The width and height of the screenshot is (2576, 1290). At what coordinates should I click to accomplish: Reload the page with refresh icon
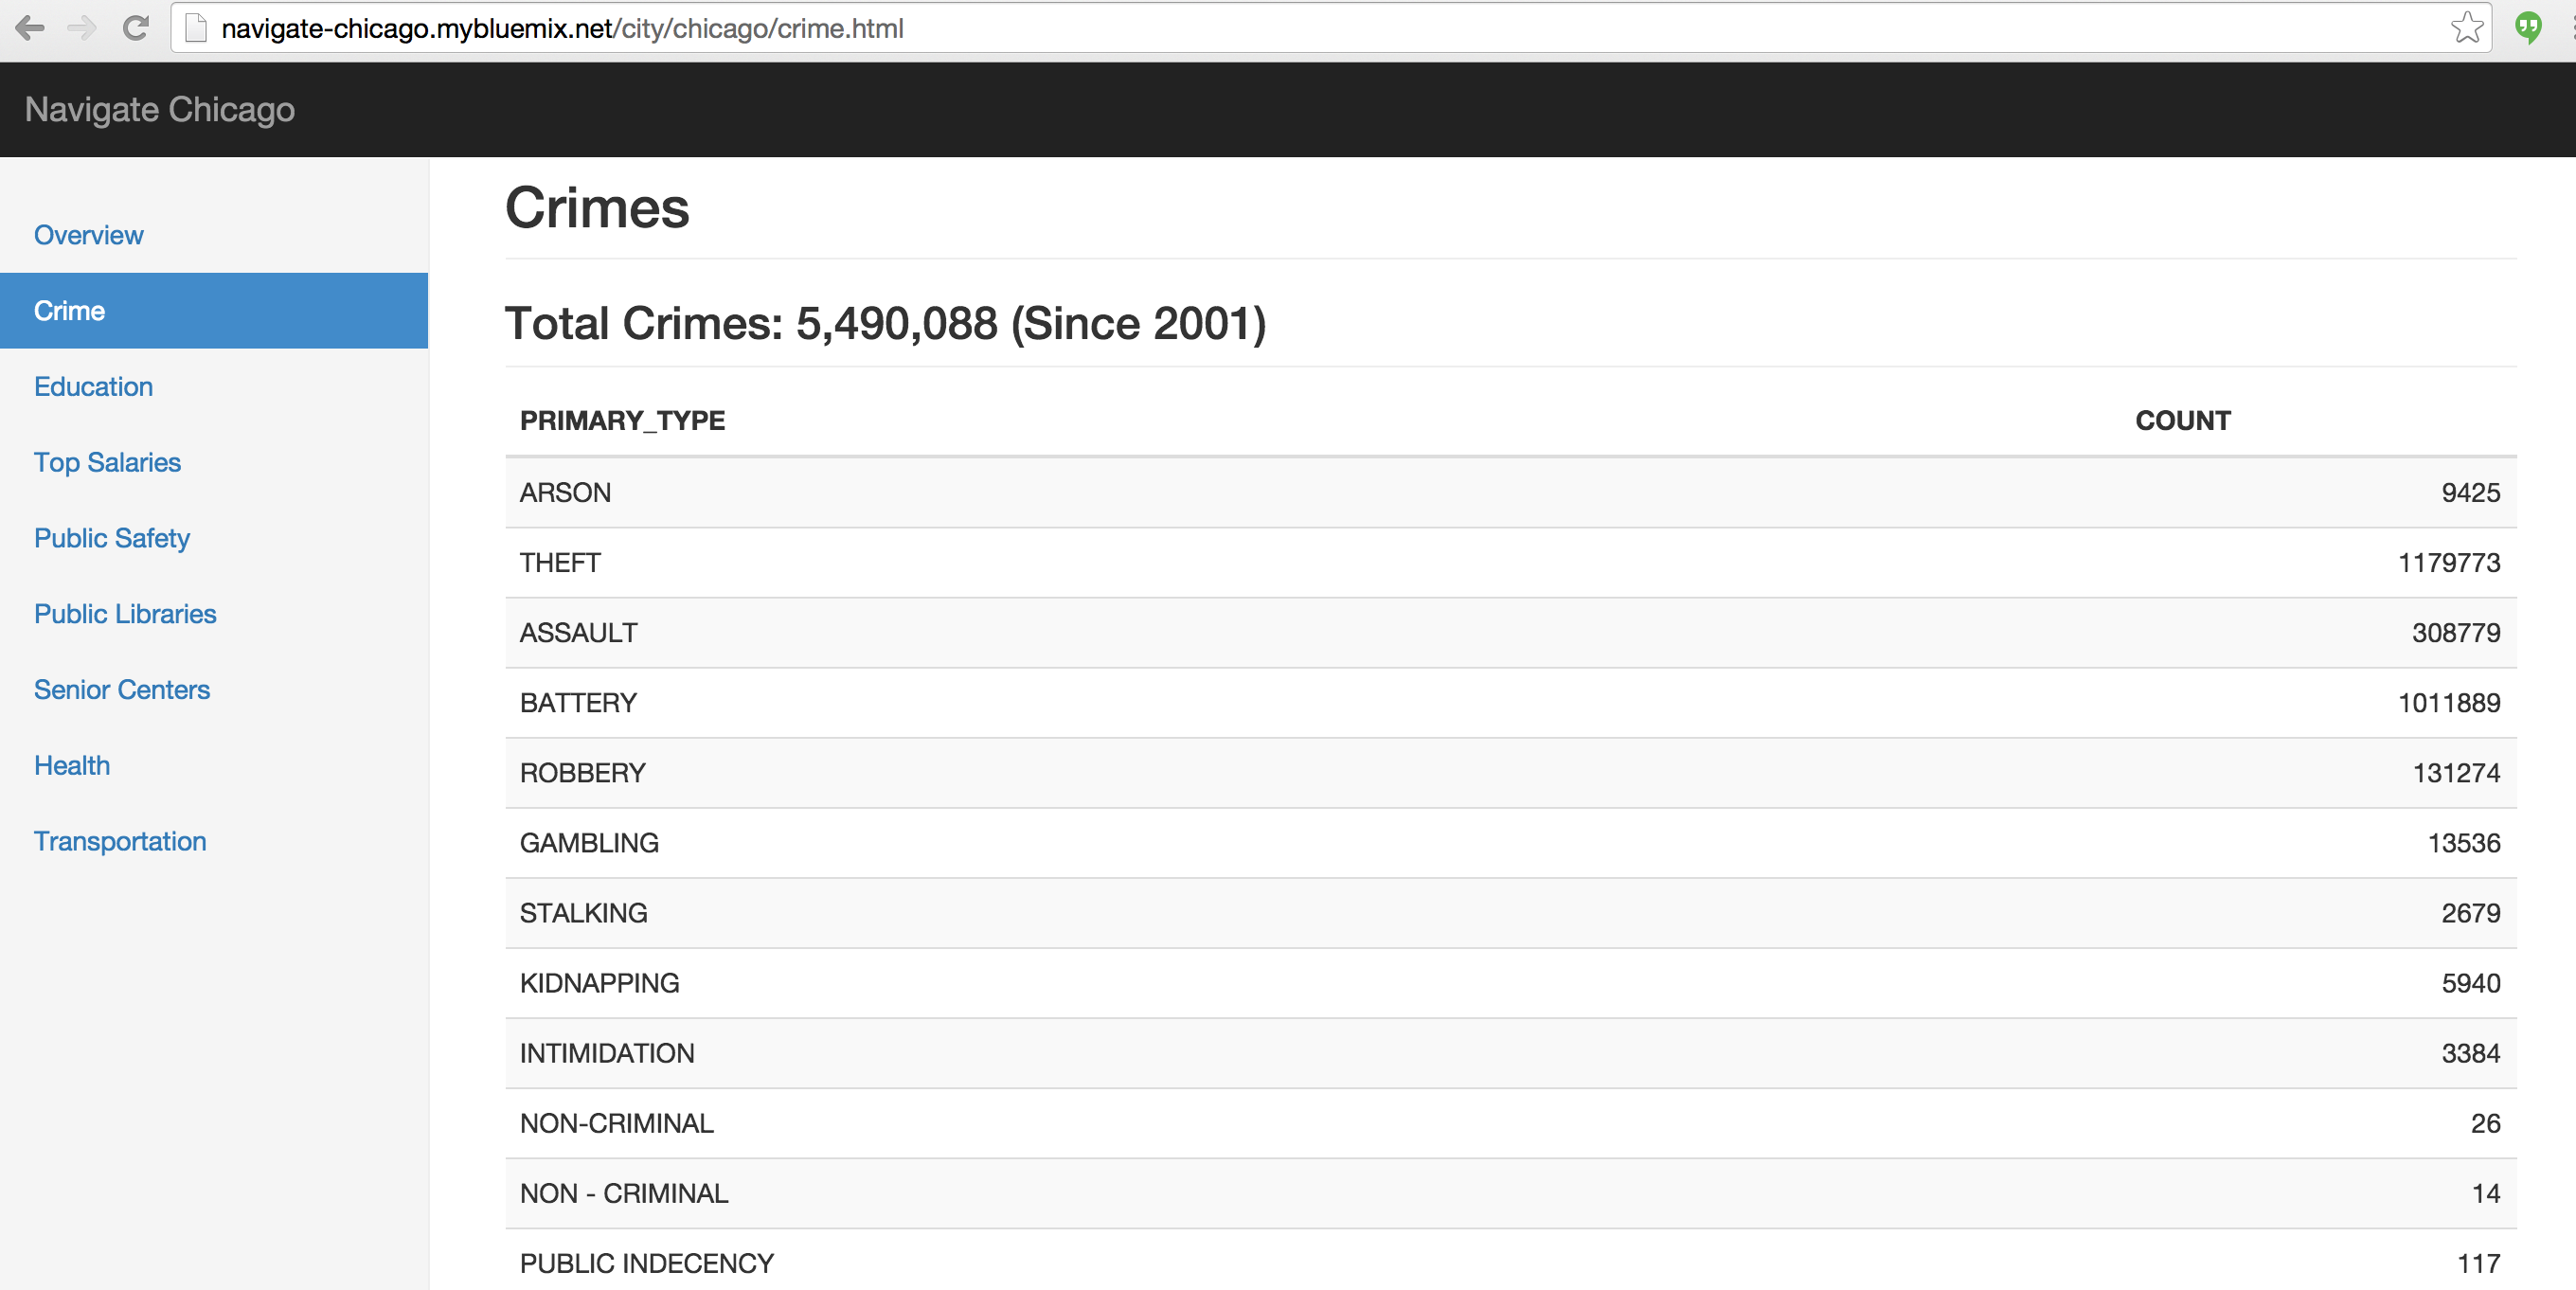coord(136,28)
